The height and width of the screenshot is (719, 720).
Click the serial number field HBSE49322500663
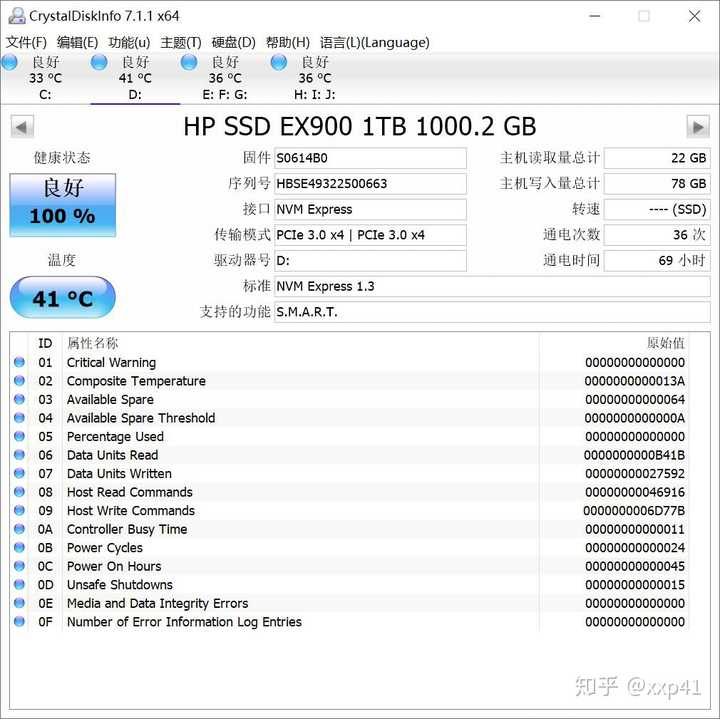pyautogui.click(x=370, y=184)
